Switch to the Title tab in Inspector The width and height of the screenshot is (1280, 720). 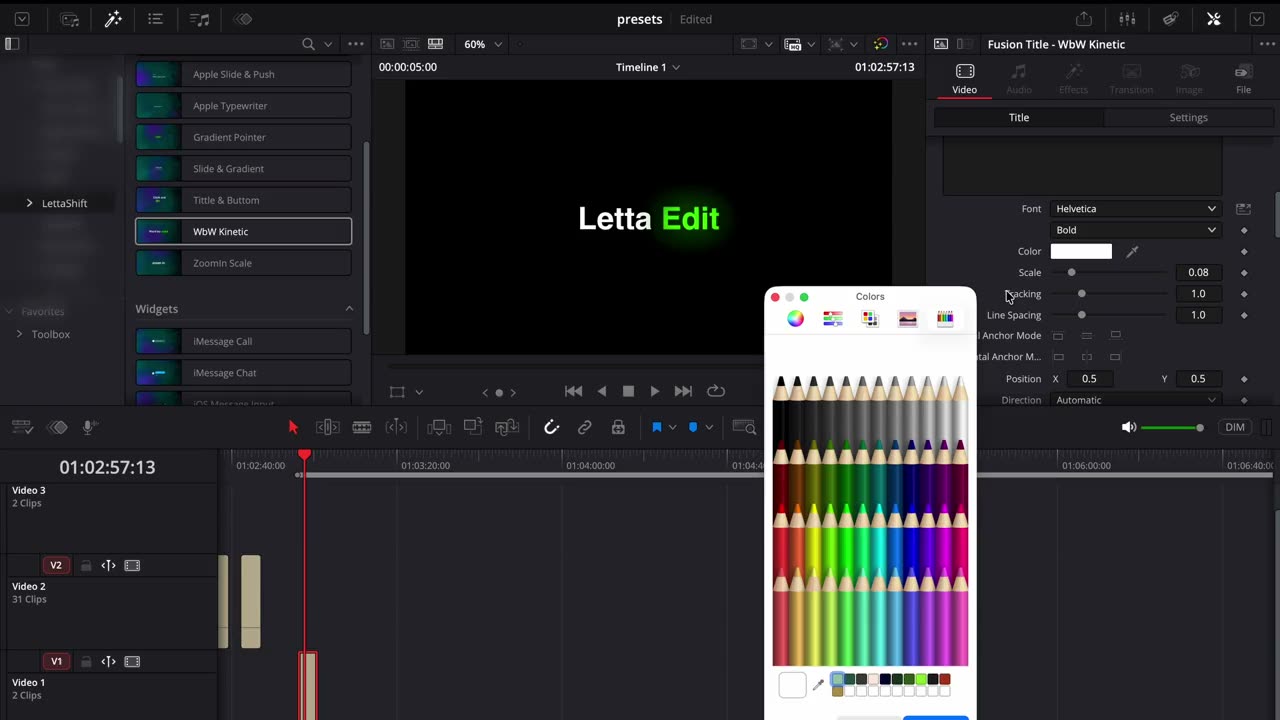(1019, 118)
